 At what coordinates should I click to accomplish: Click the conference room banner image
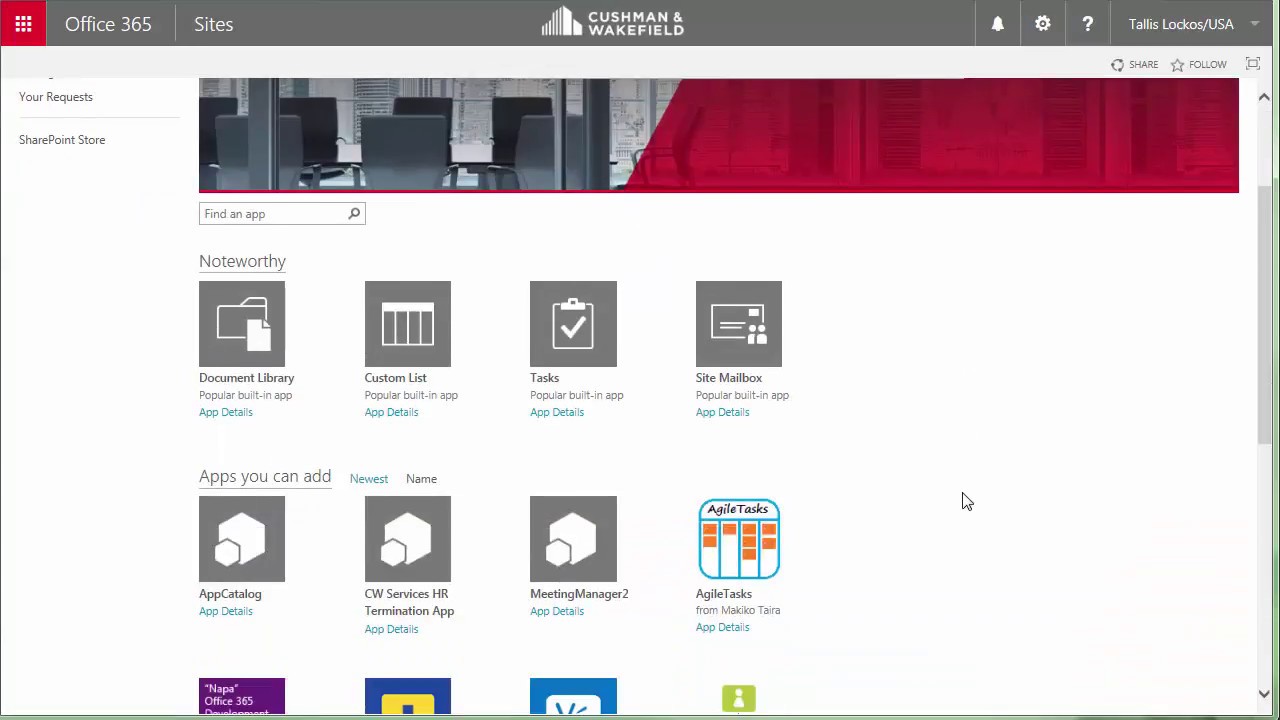point(719,135)
